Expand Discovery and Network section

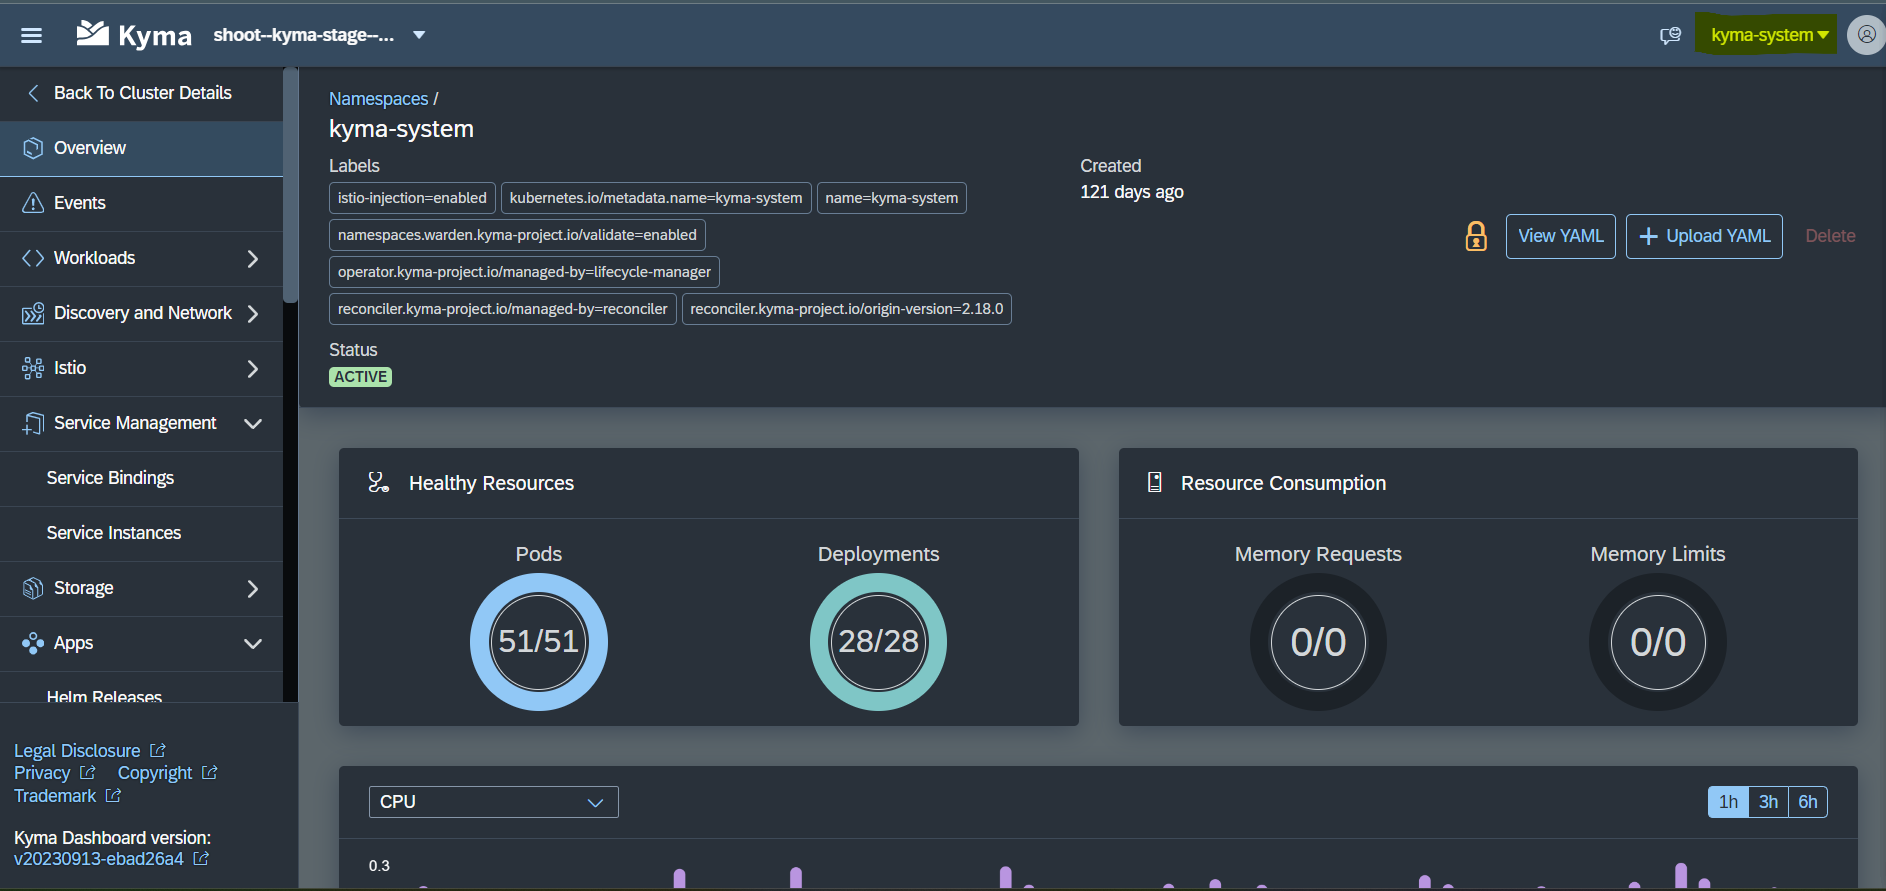coord(253,313)
